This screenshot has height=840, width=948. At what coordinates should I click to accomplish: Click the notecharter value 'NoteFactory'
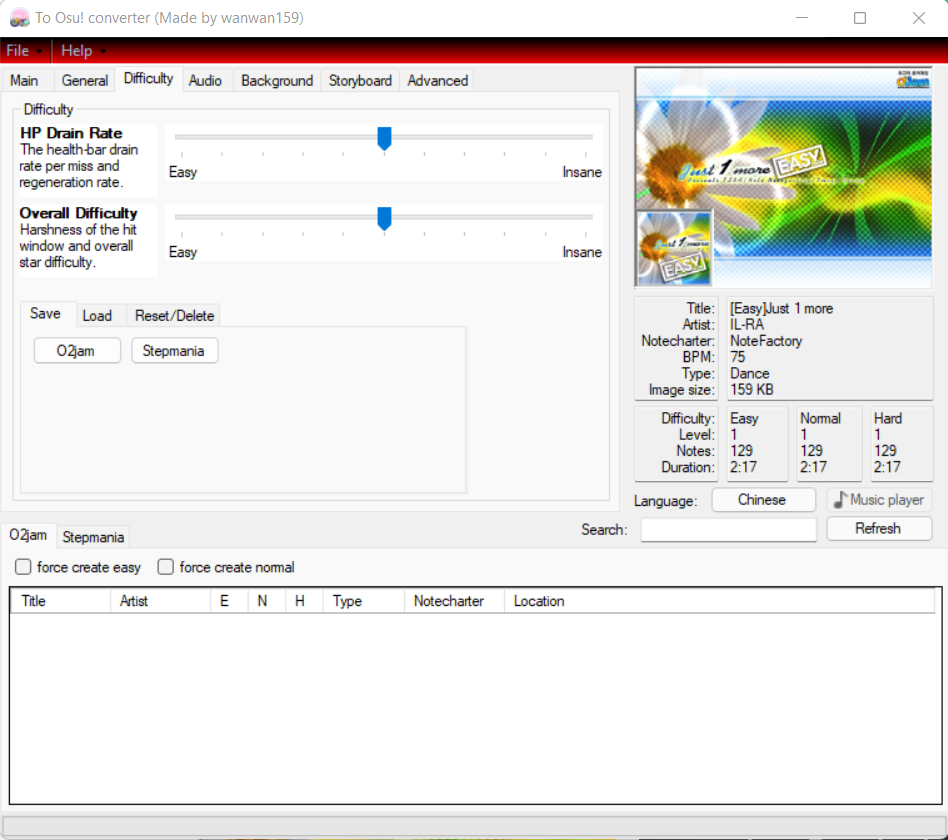[766, 341]
